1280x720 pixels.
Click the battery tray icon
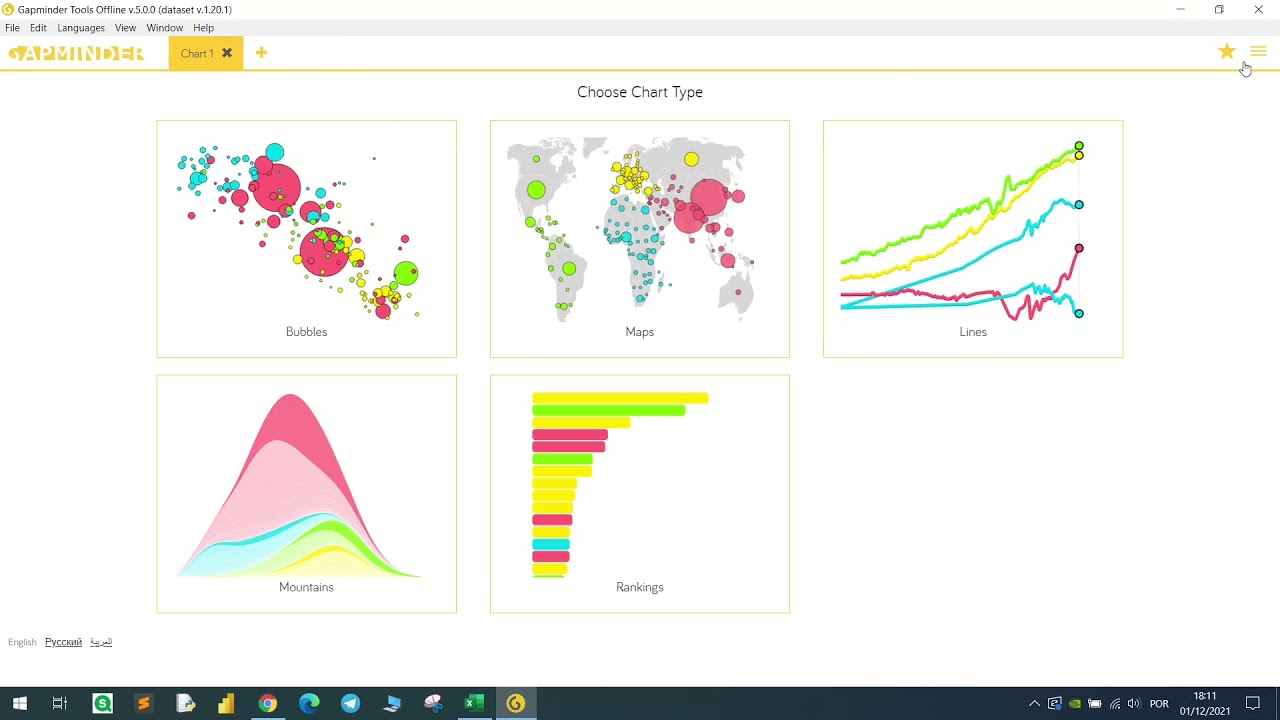point(1095,704)
